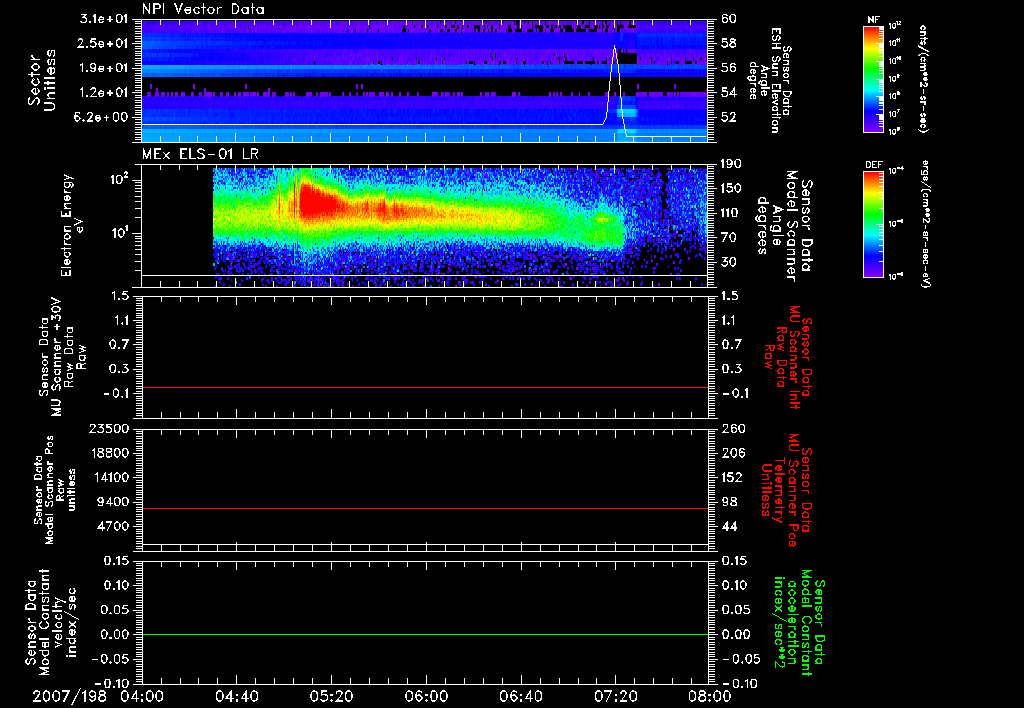Click the red MU Scanner Pos Telemetry title
The width and height of the screenshot is (1024, 708).
[786, 490]
